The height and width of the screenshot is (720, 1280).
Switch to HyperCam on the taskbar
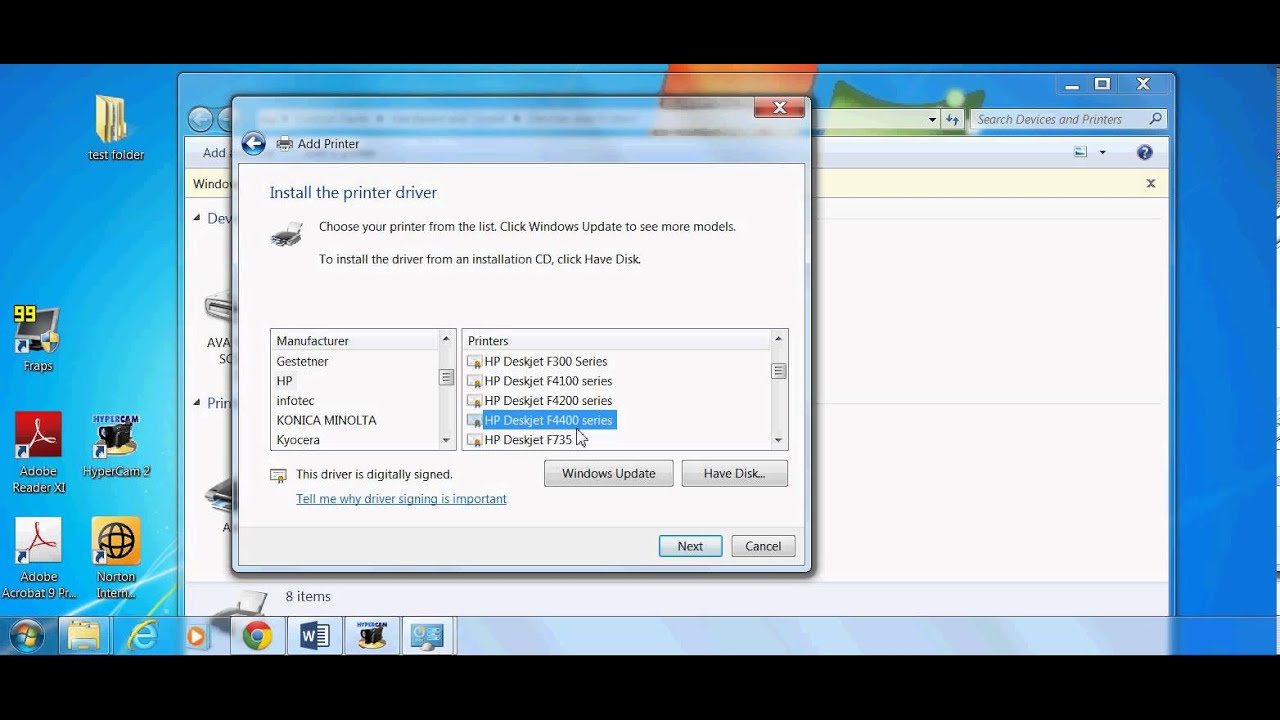tap(372, 636)
